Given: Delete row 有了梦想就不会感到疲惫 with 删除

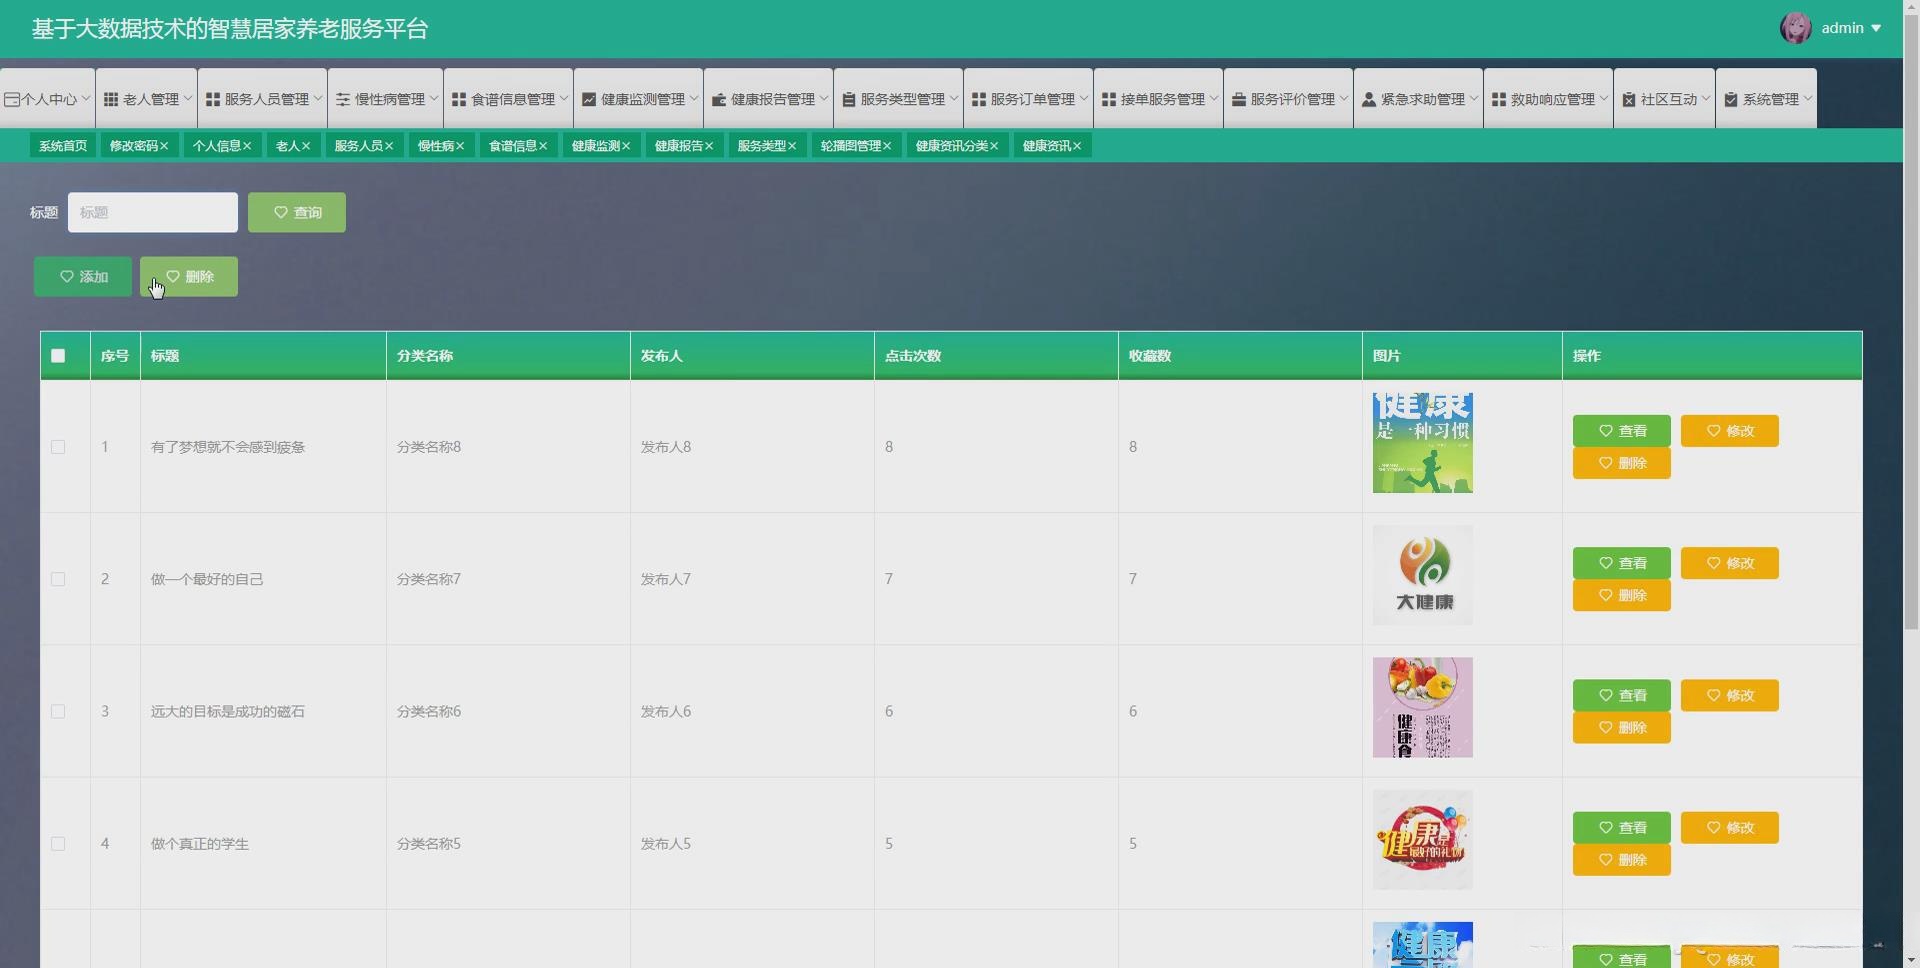Looking at the screenshot, I should click(1622, 463).
